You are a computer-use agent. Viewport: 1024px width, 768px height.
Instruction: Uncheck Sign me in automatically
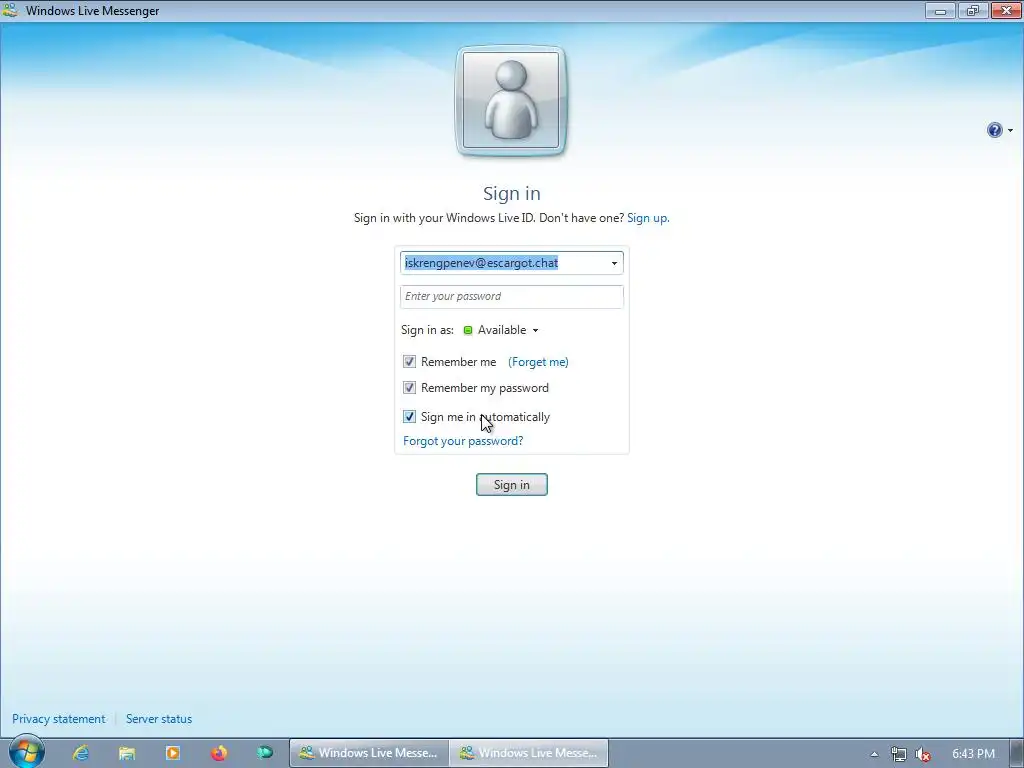pos(409,417)
